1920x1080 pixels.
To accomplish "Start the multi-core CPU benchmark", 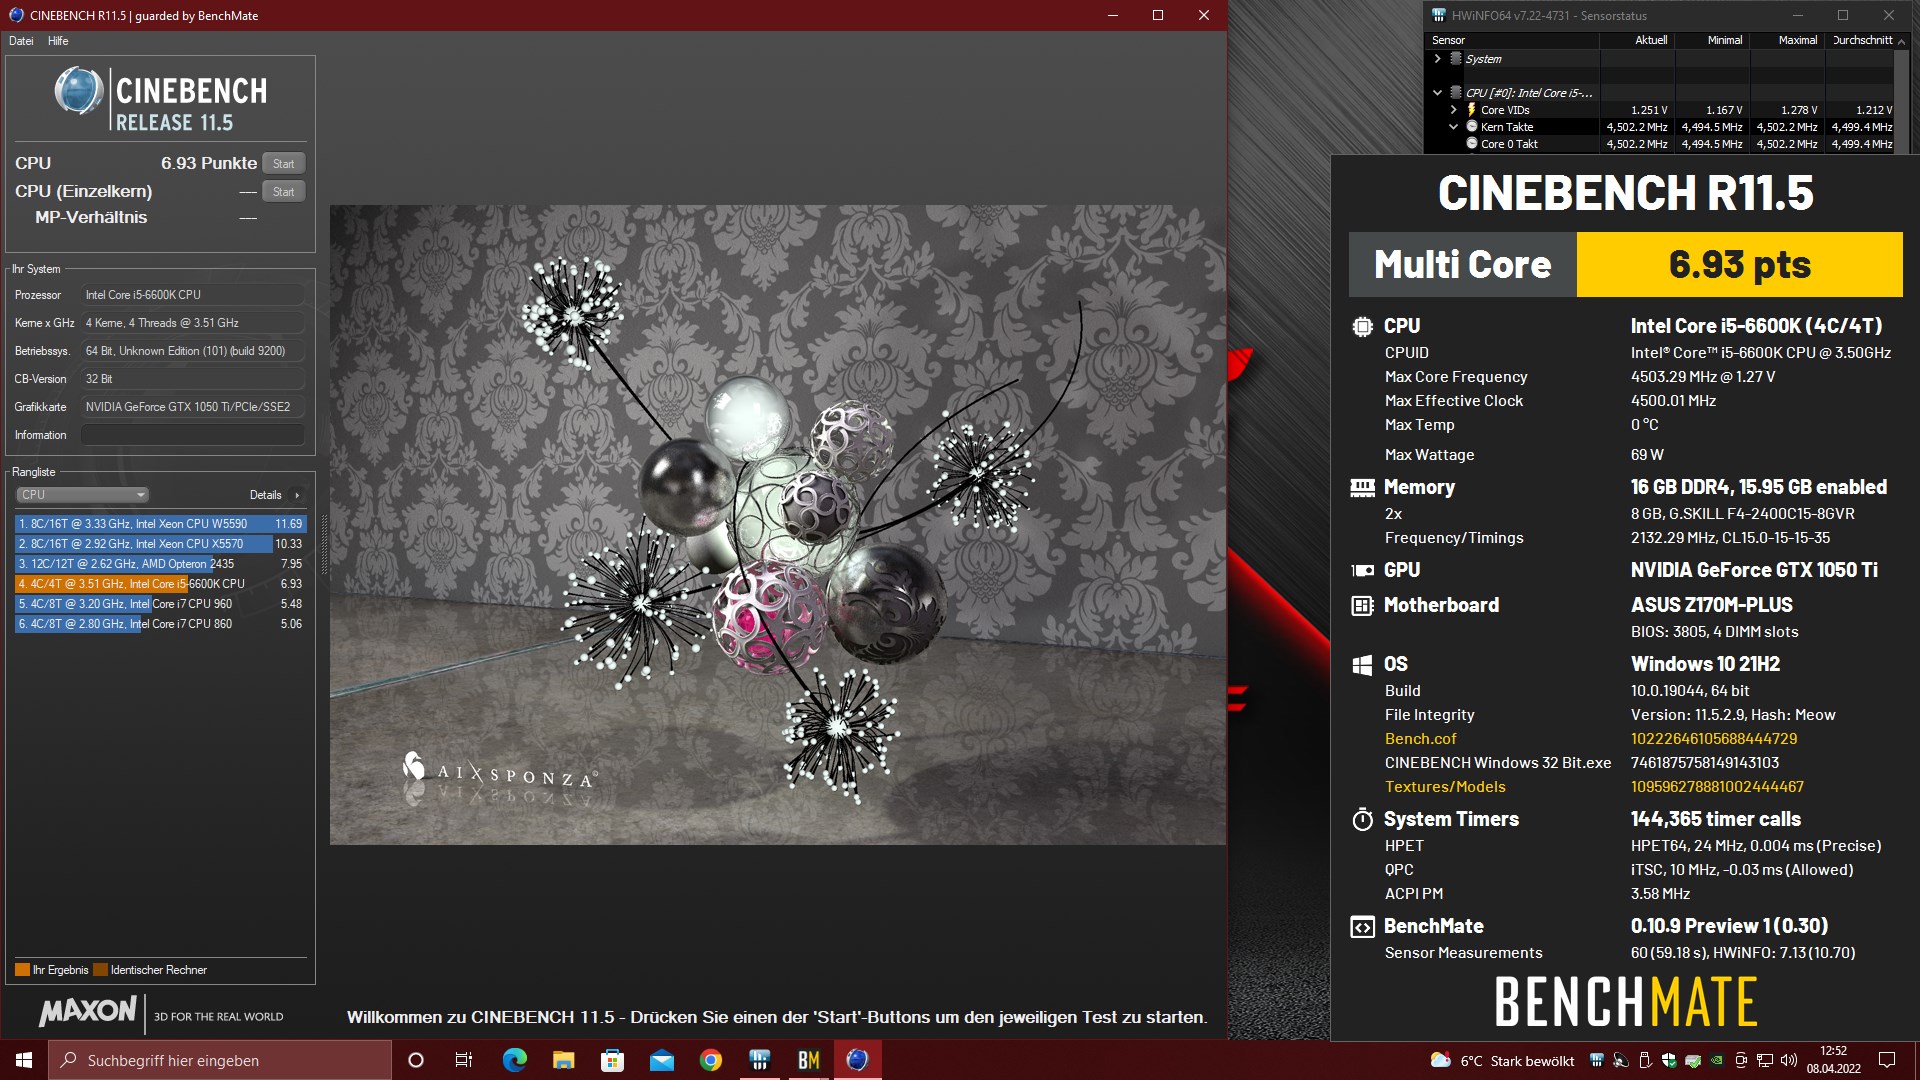I will (x=284, y=164).
